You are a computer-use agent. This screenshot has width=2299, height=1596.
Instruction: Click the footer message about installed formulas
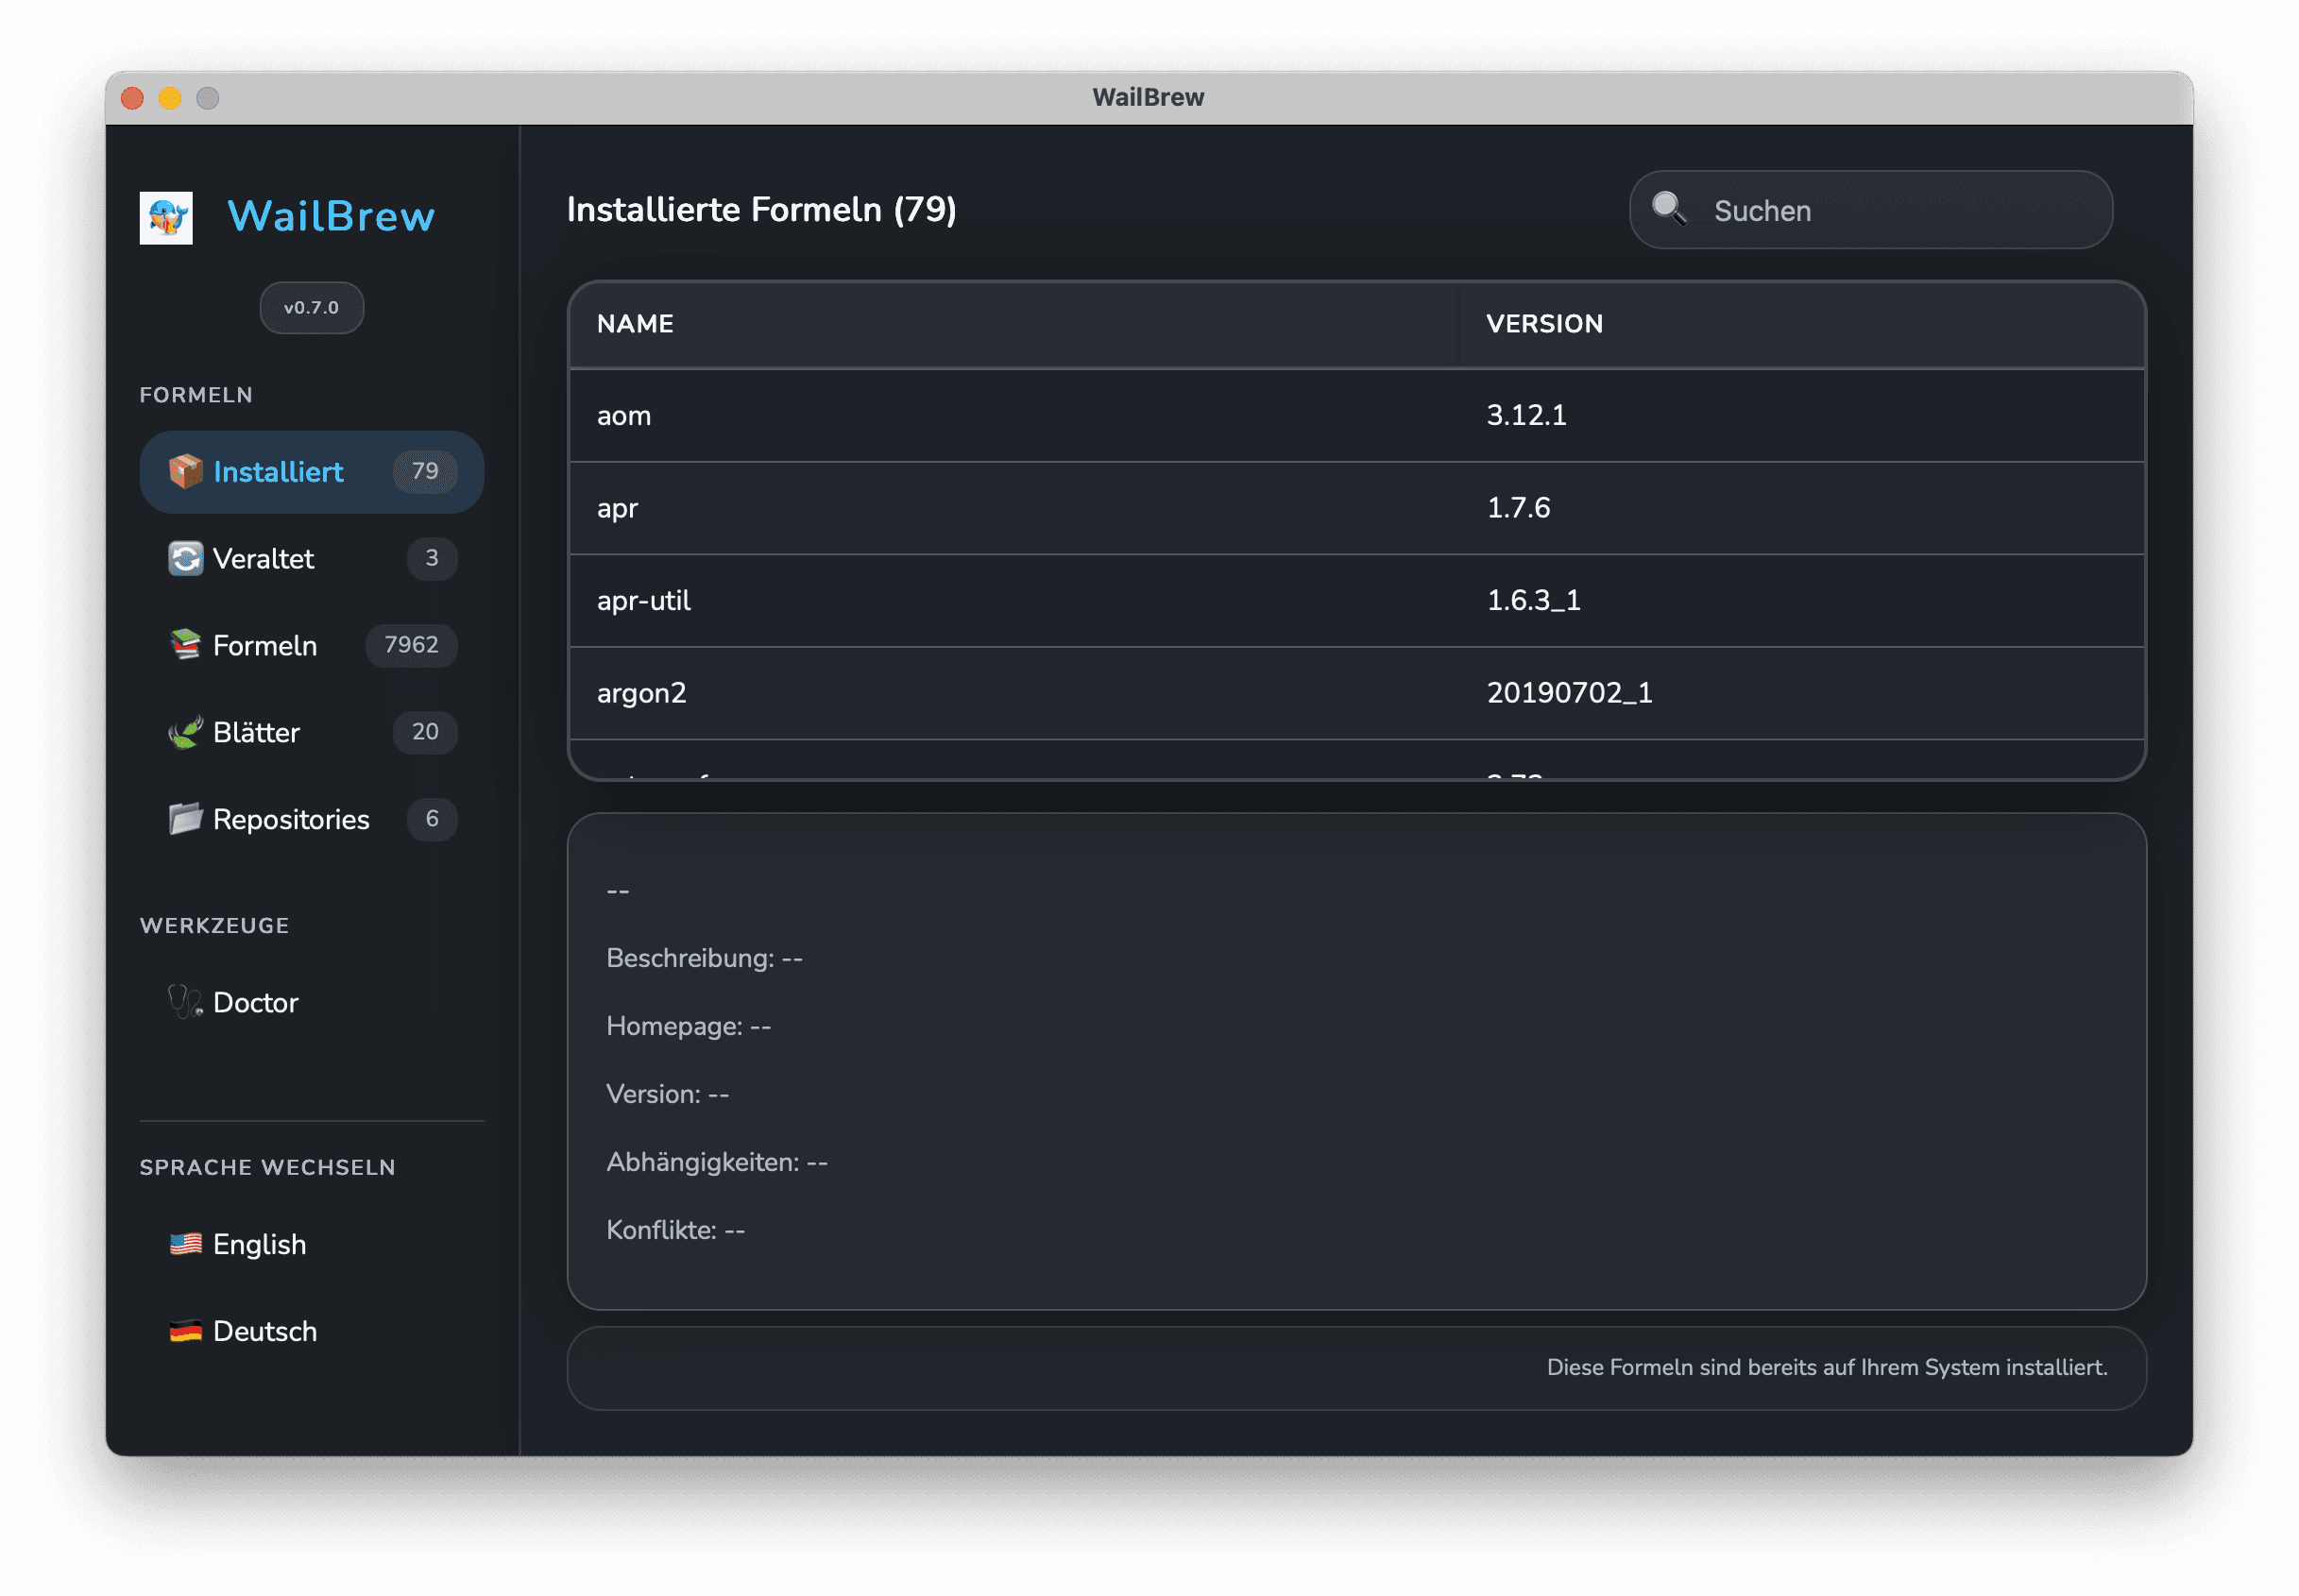click(x=1826, y=1368)
